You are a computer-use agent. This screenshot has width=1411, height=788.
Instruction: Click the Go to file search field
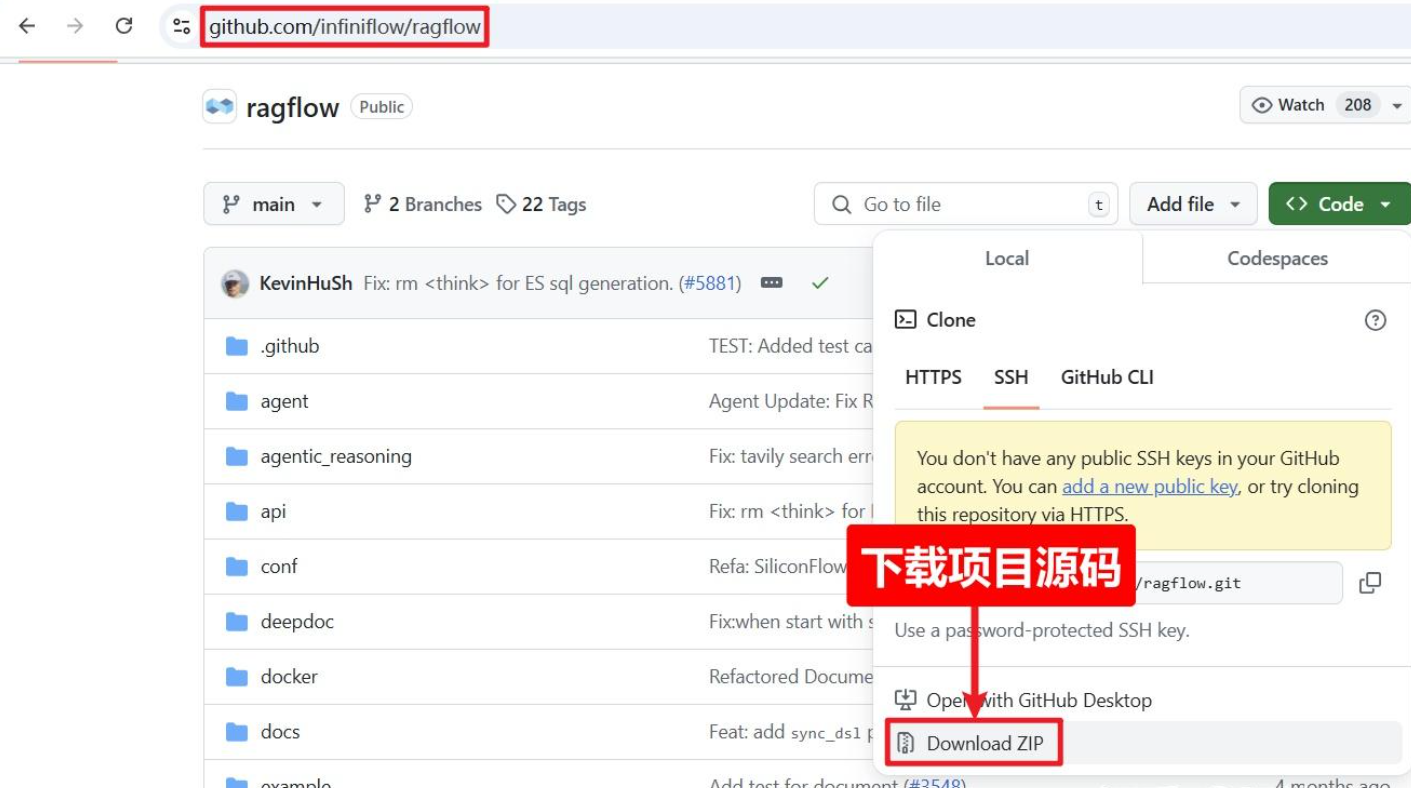(x=965, y=204)
